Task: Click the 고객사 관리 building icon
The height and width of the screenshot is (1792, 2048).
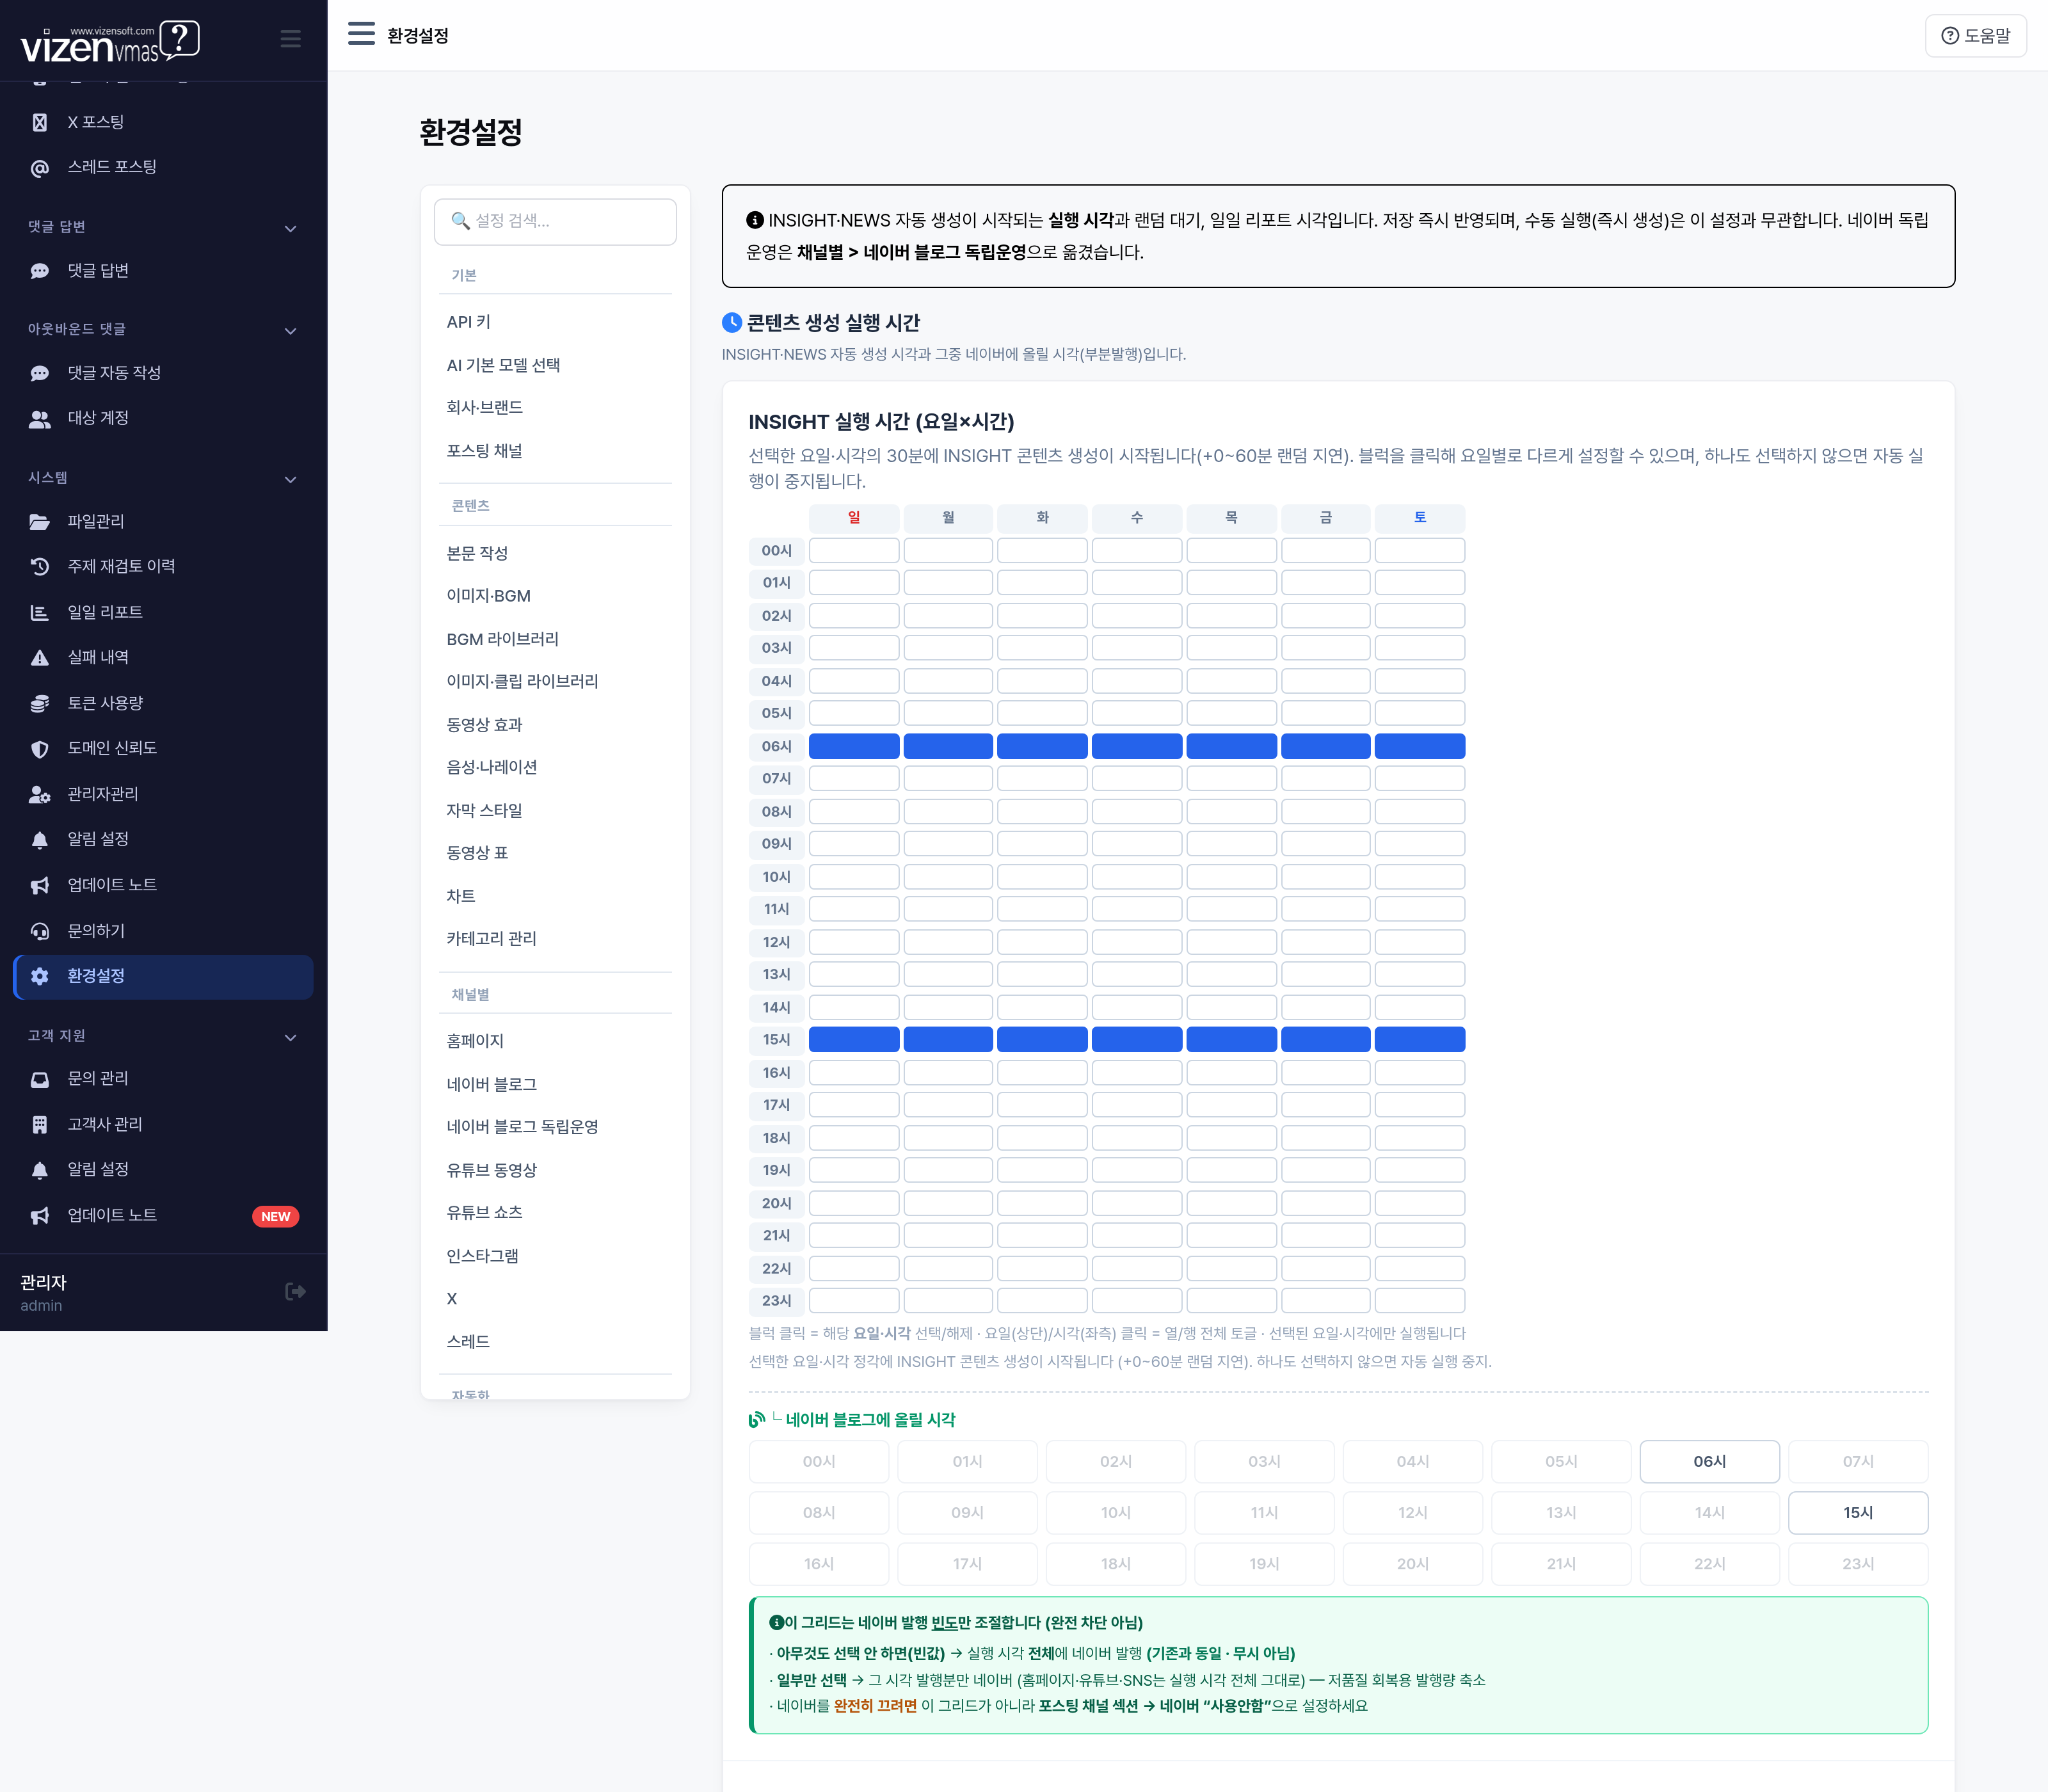Action: click(40, 1124)
